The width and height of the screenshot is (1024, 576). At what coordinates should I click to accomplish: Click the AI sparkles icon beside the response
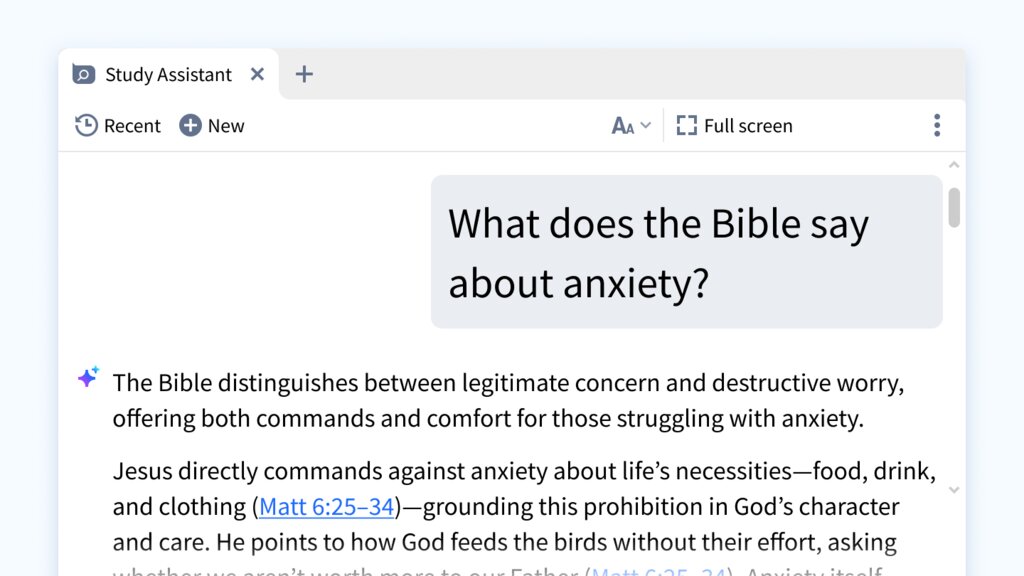(87, 377)
